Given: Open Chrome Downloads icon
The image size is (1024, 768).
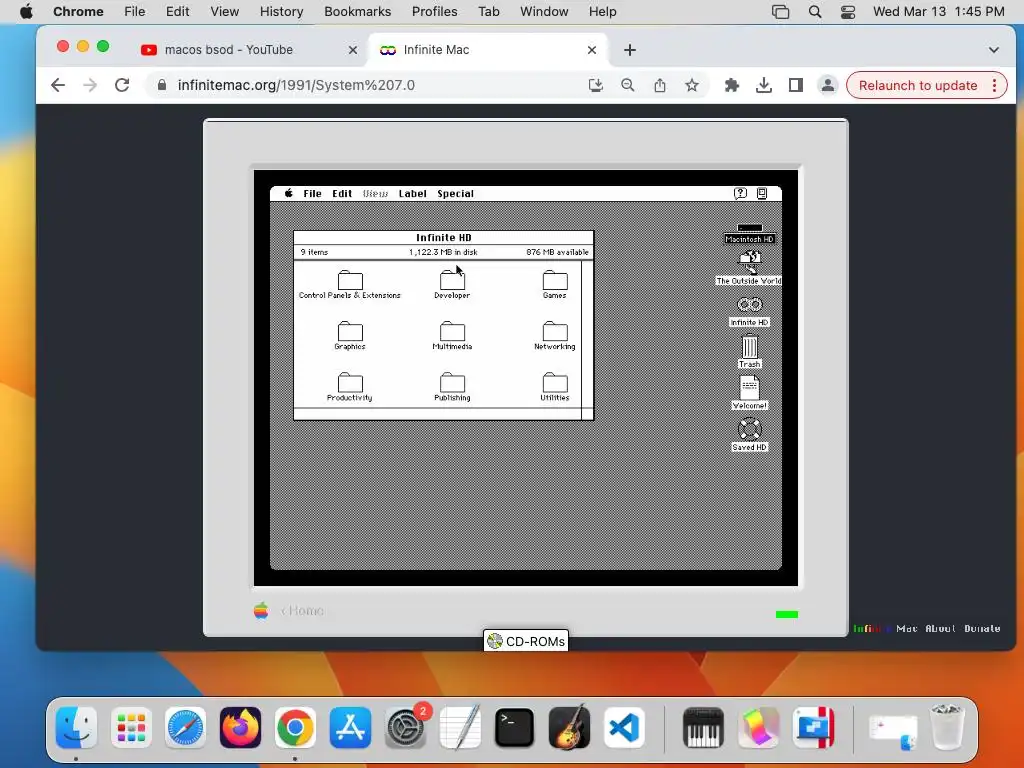Looking at the screenshot, I should tap(763, 85).
